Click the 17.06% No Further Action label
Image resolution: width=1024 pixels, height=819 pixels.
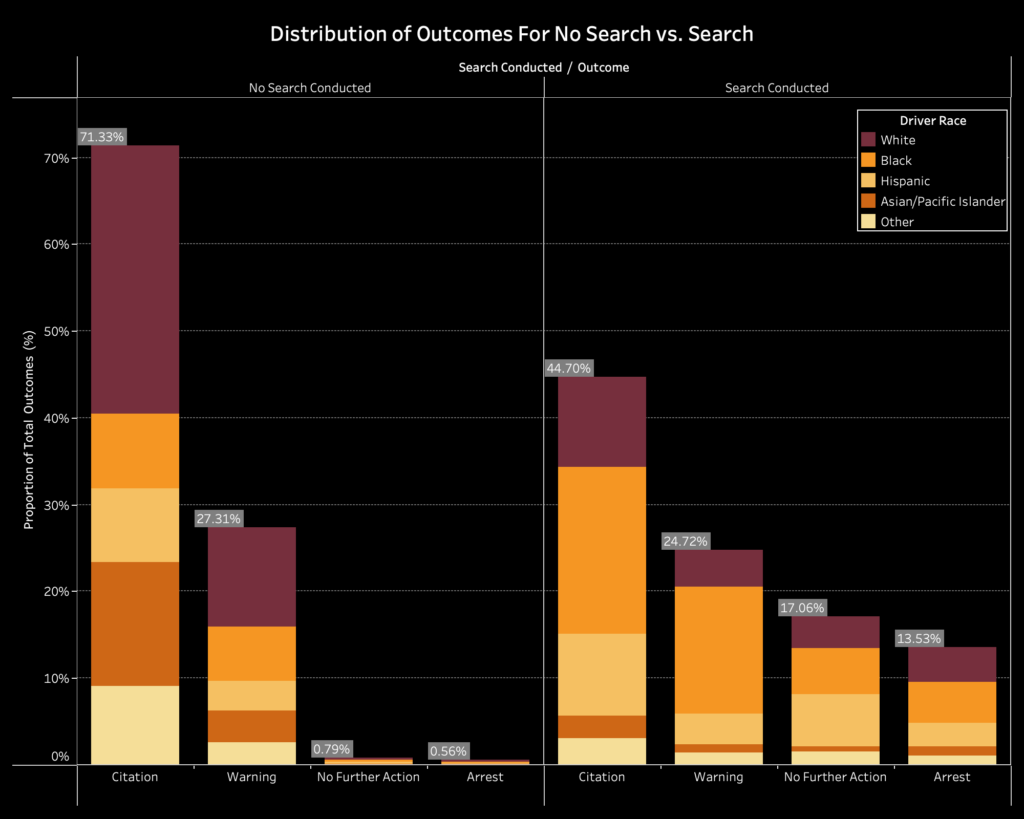802,607
